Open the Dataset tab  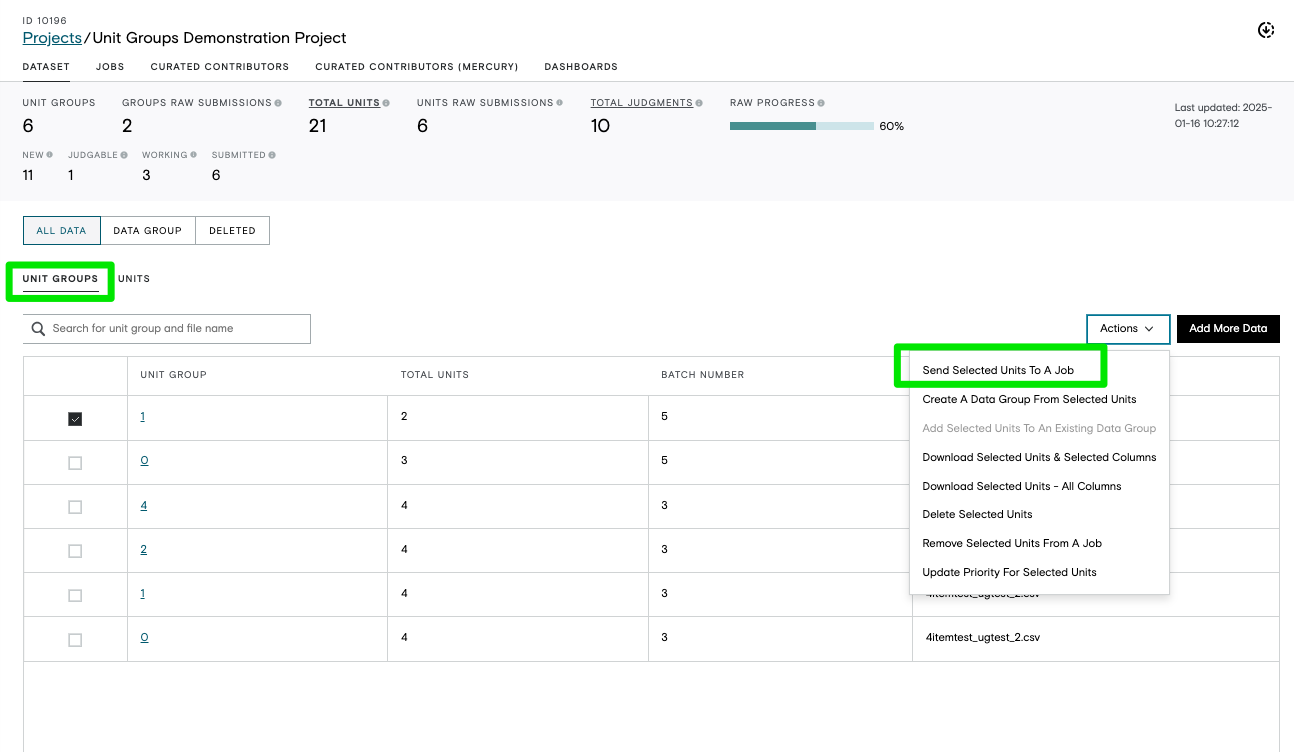pyautogui.click(x=46, y=67)
